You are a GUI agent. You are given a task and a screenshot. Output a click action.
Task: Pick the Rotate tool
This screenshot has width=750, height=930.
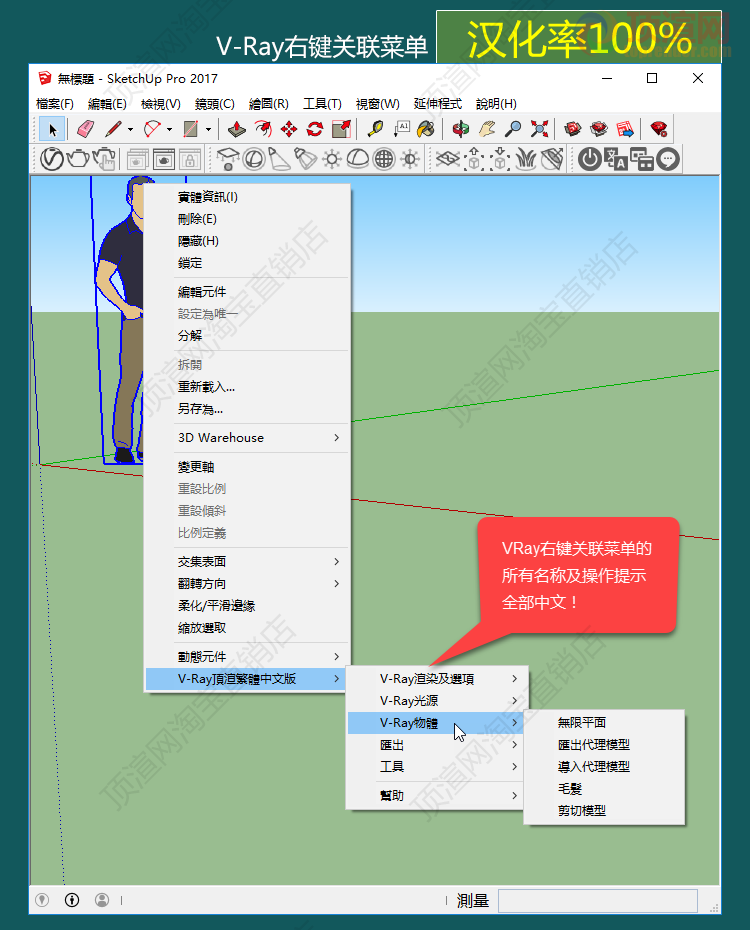(315, 129)
